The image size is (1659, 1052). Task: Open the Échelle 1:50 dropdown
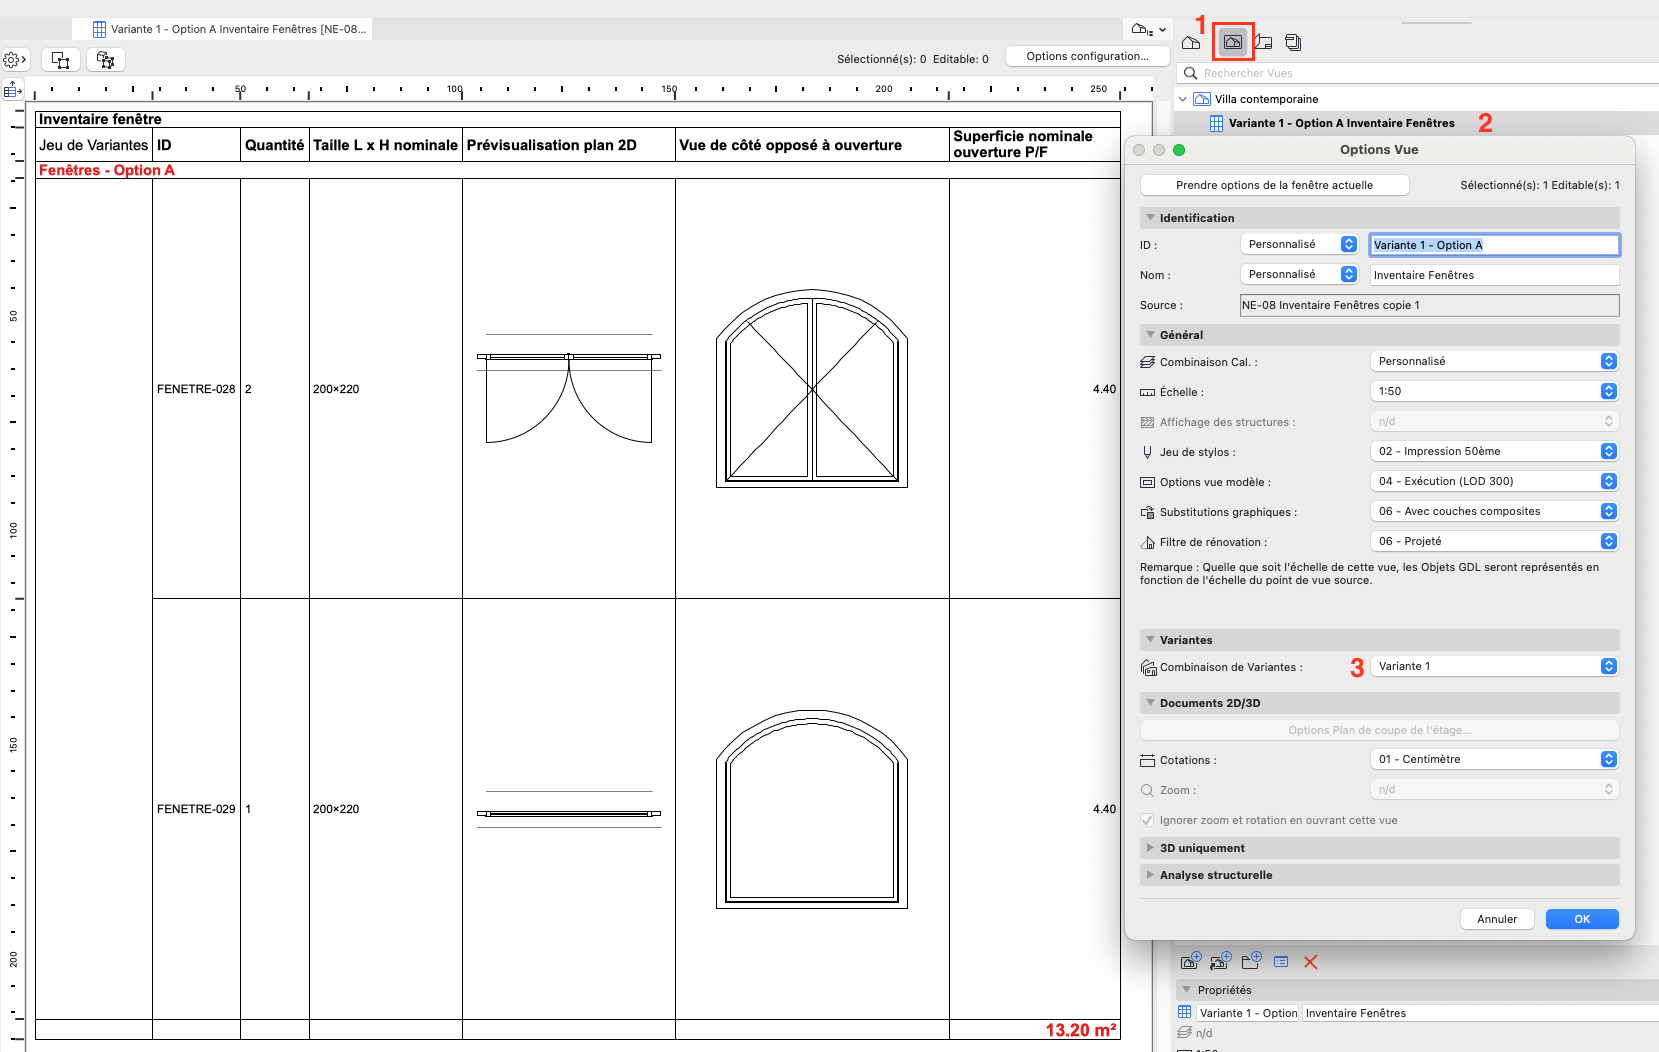coord(1494,391)
